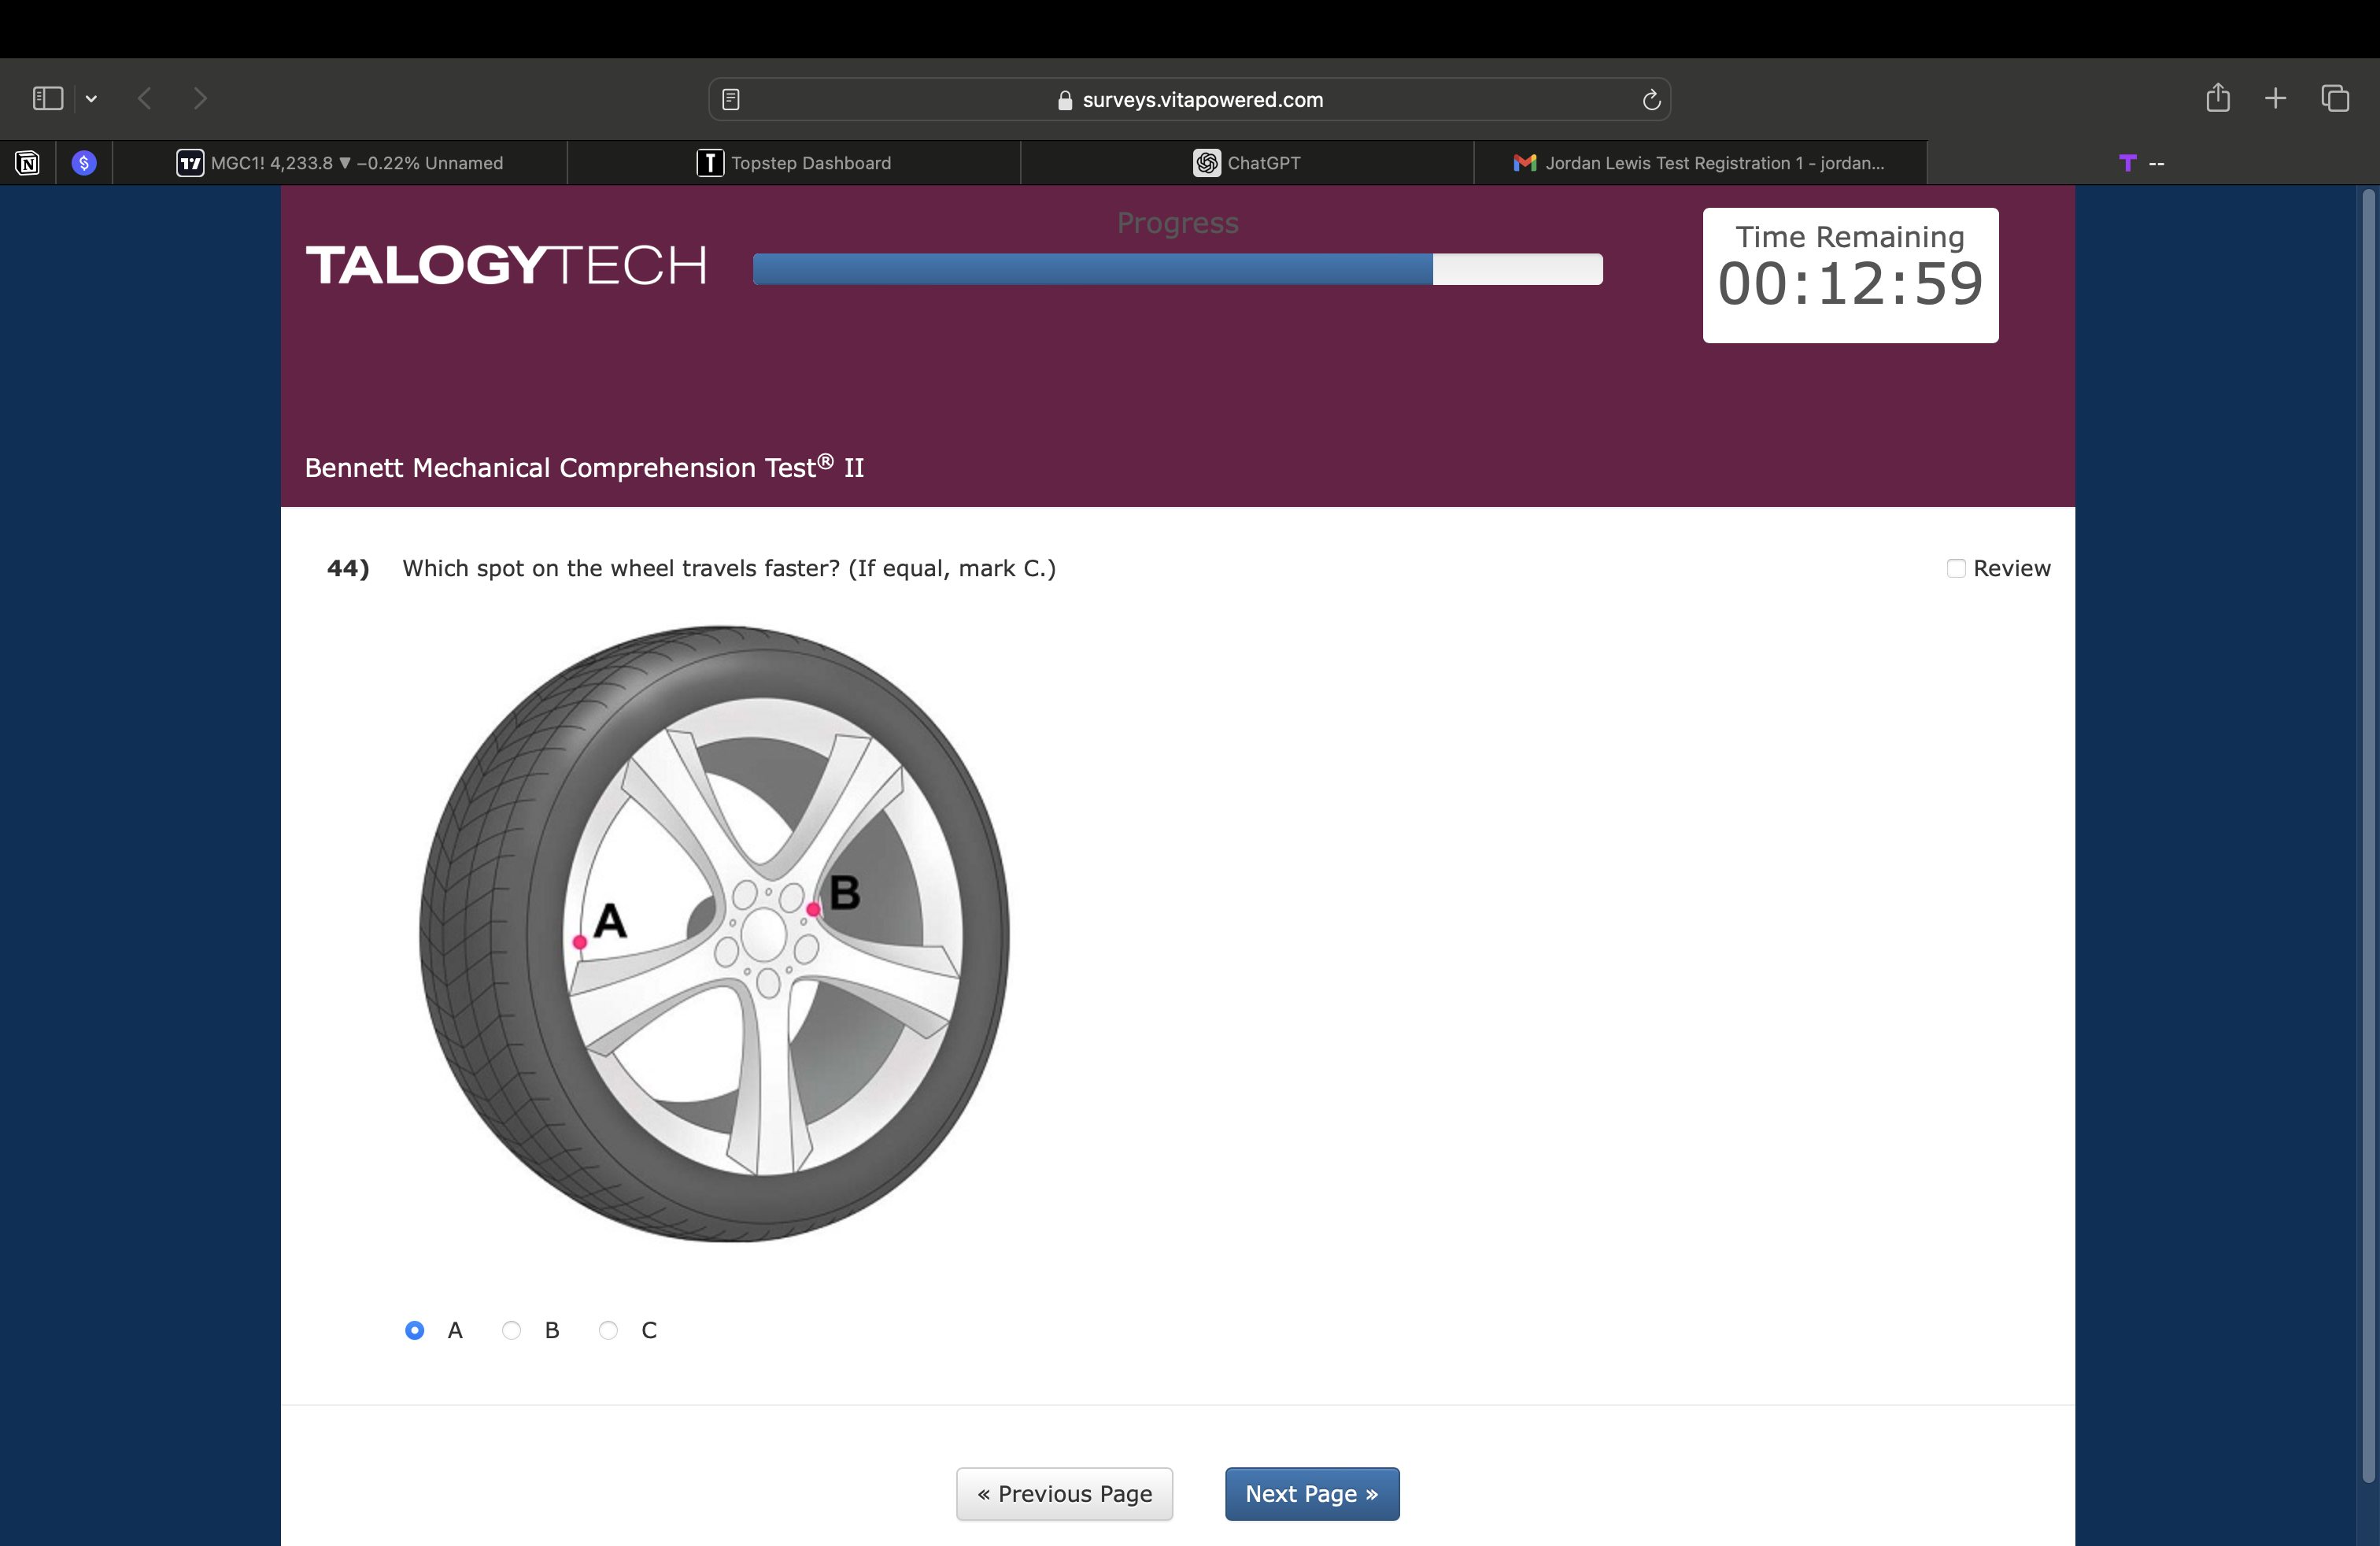Switch to the Topstep Dashboard tab
Screen dimensions: 2380x1546
coord(794,163)
